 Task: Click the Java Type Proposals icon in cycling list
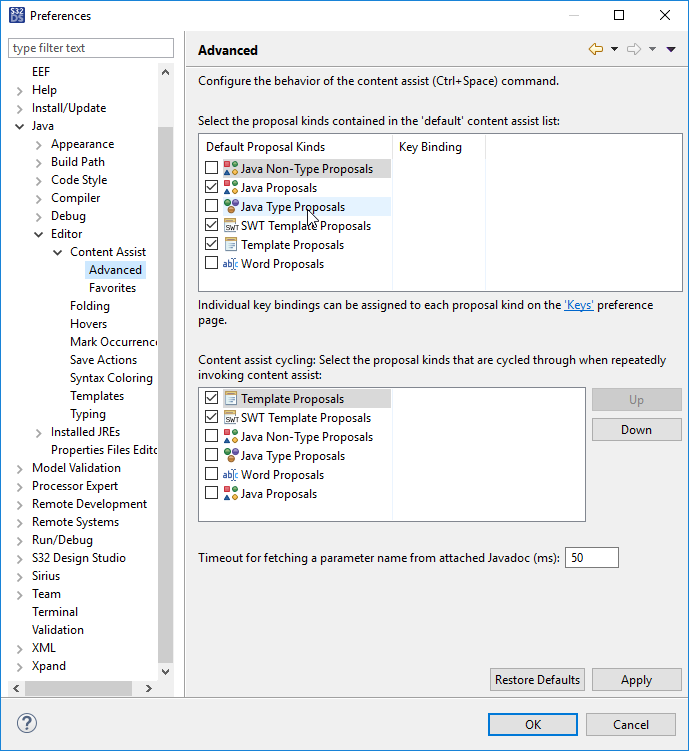tap(230, 456)
